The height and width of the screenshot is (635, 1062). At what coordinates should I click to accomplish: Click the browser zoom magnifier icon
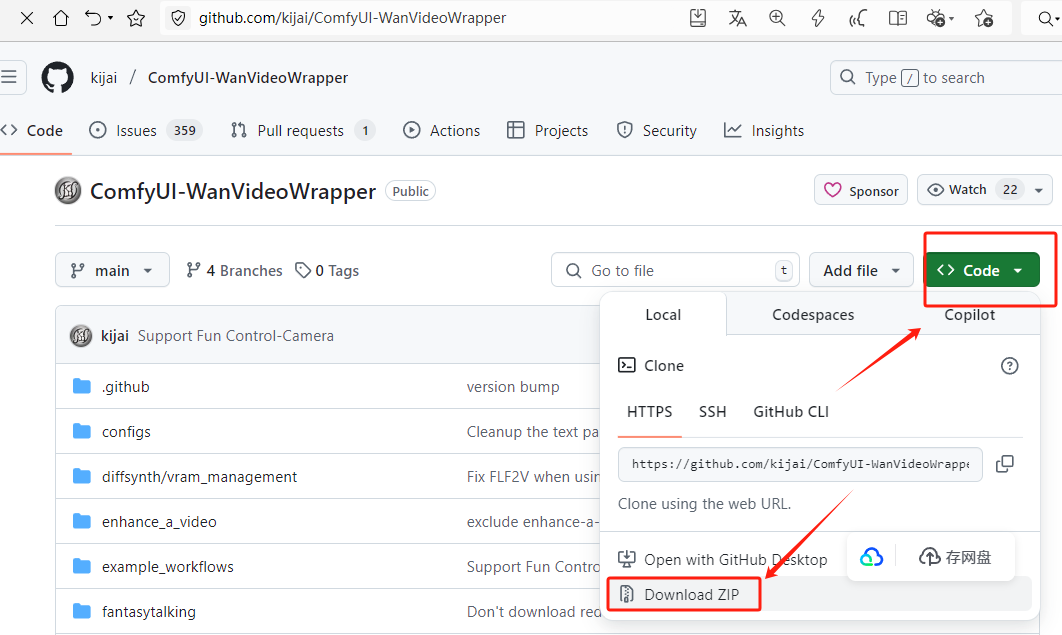[778, 18]
